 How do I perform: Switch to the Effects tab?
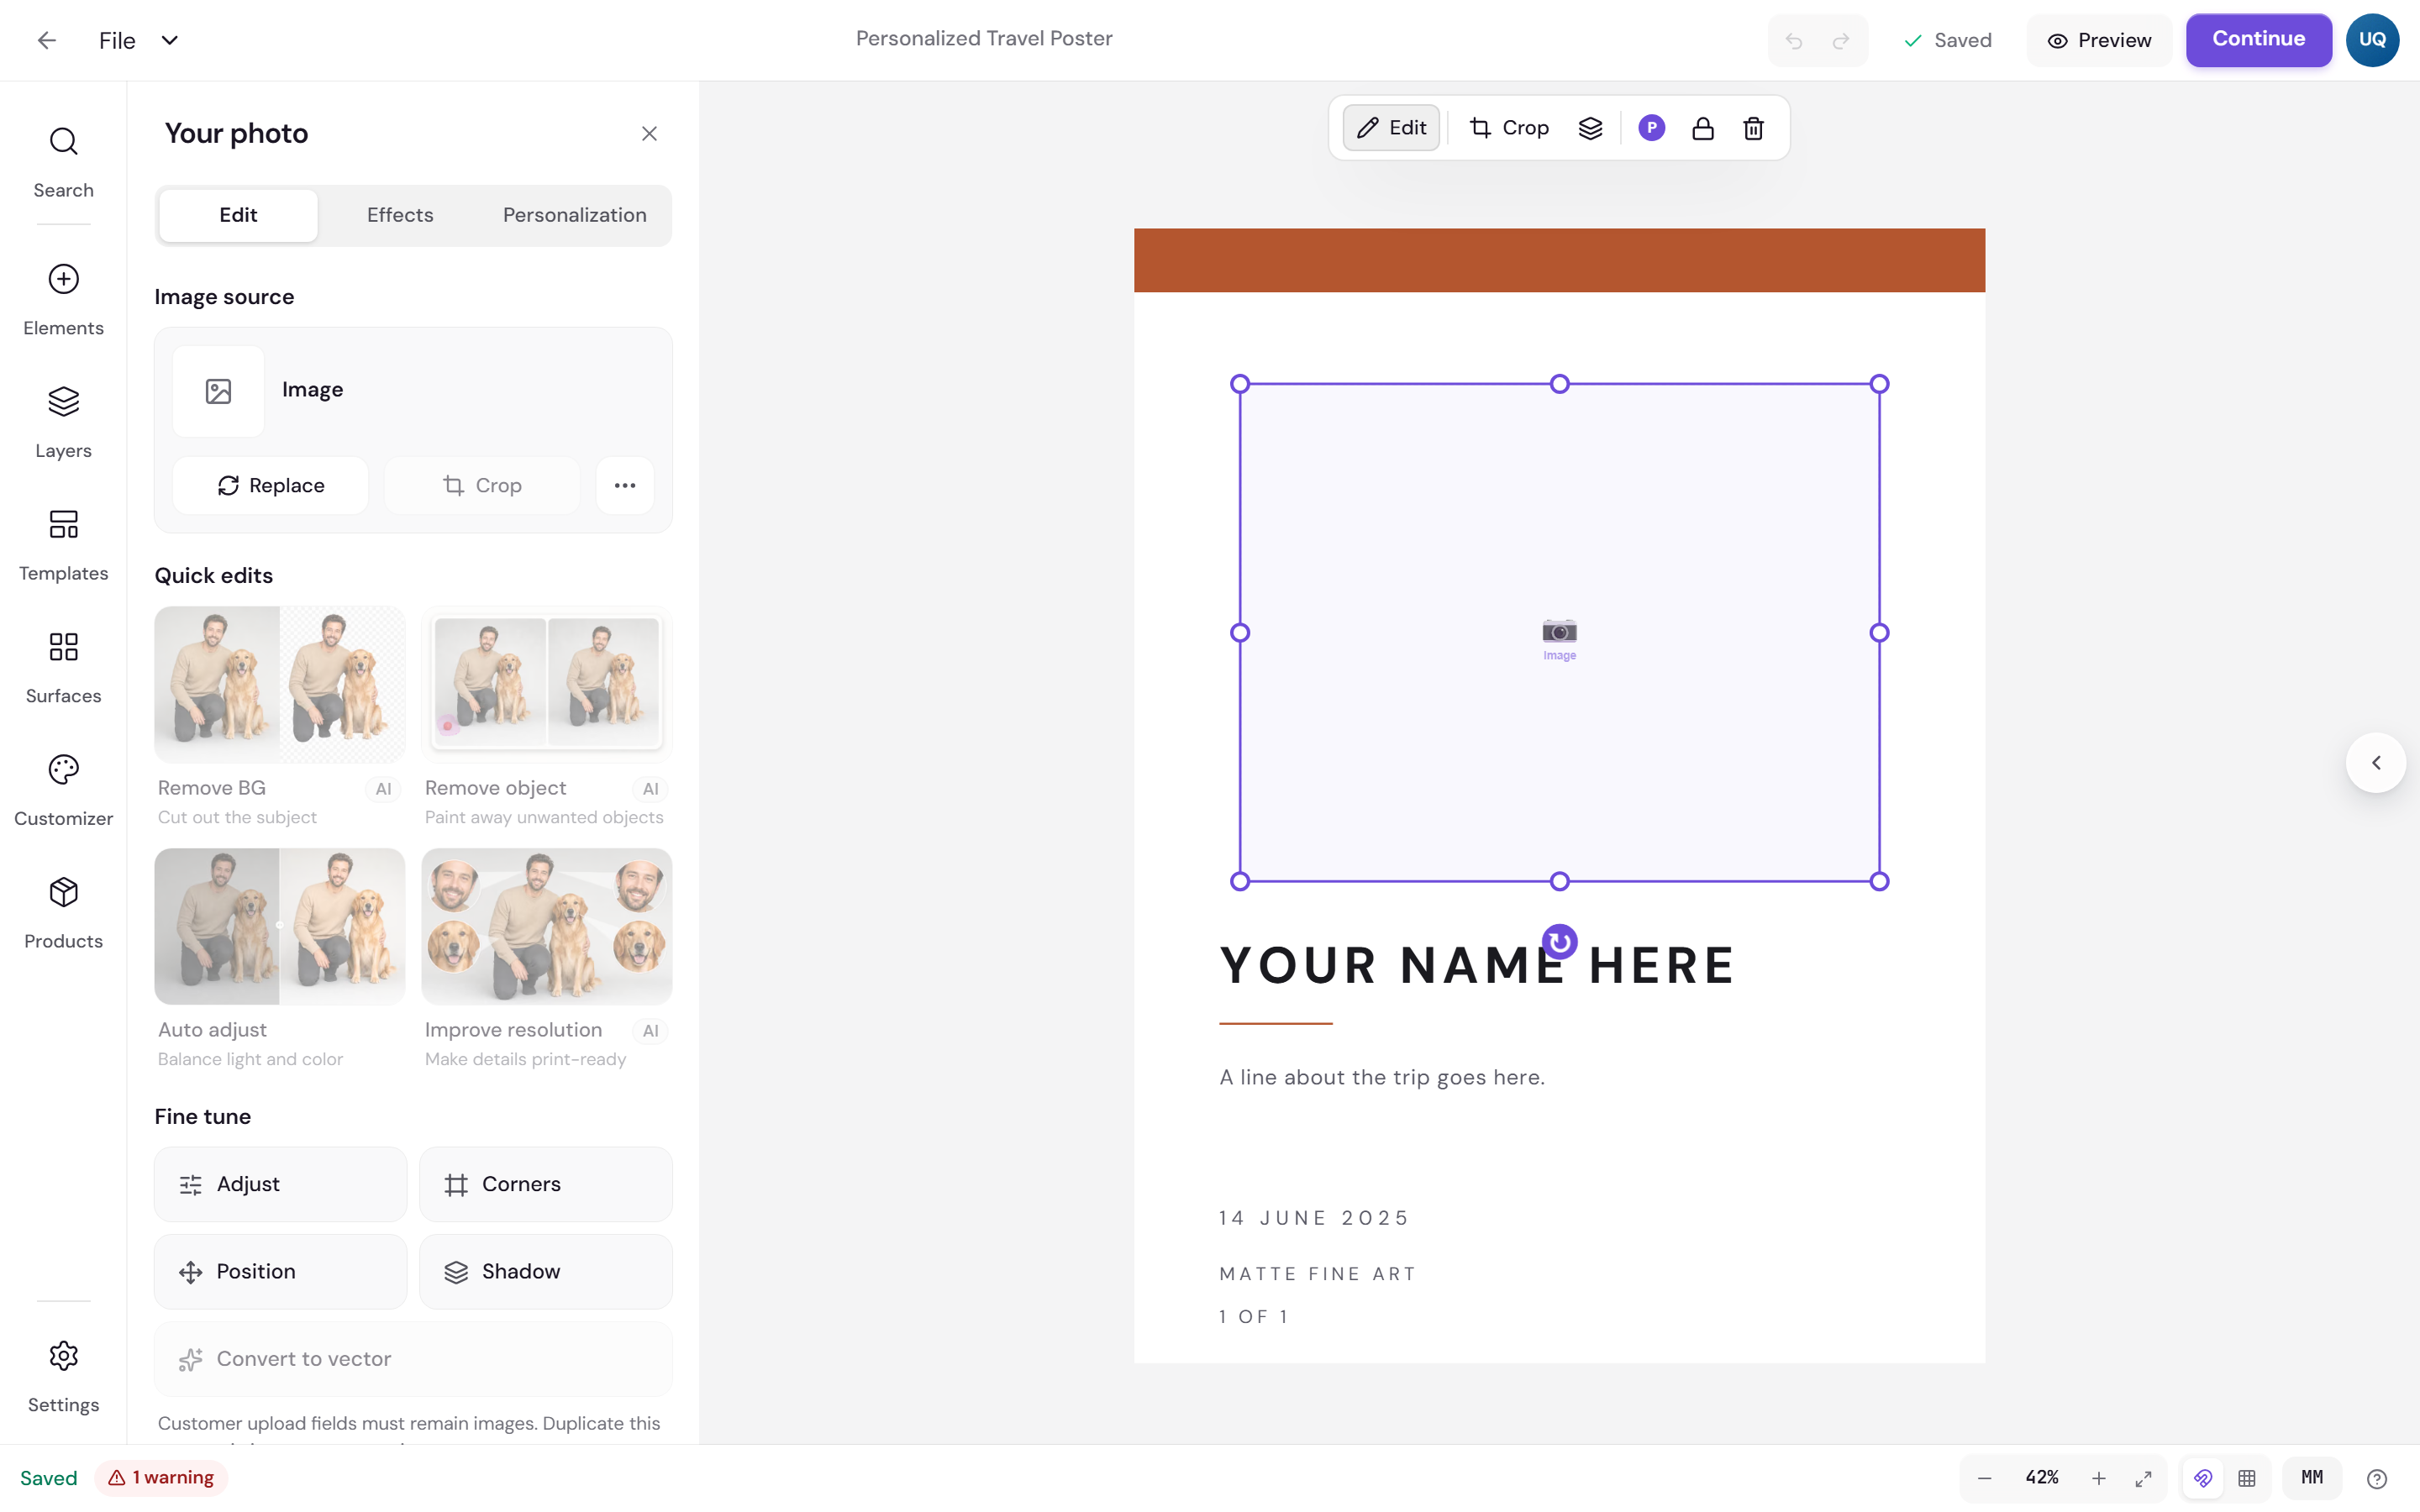click(400, 215)
